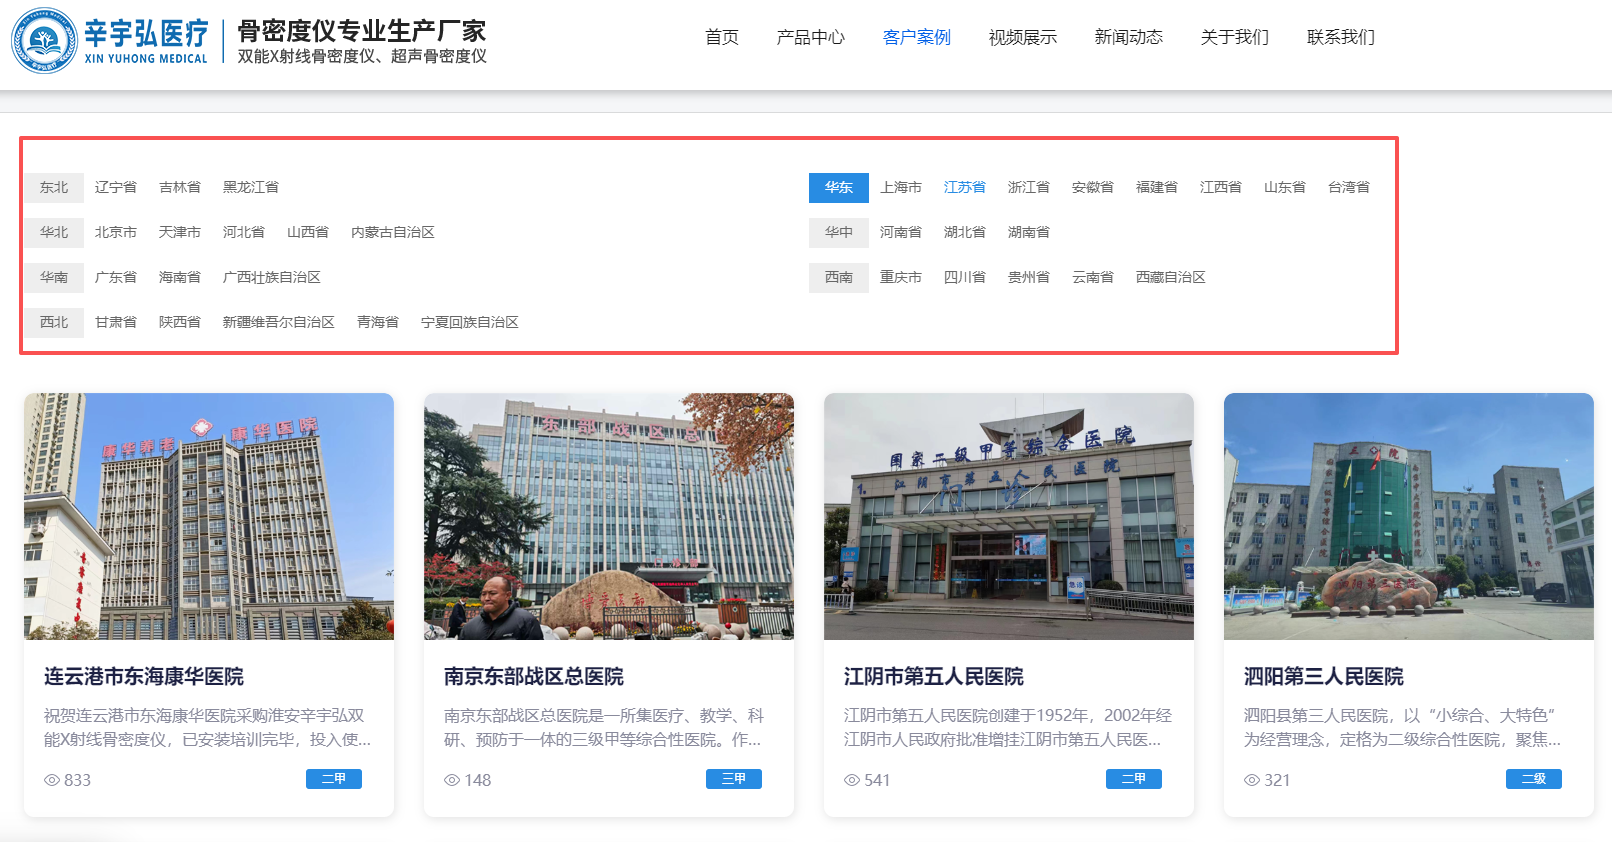Image resolution: width=1612 pixels, height=842 pixels.
Task: Filter cases by 江苏省
Action: 964,187
